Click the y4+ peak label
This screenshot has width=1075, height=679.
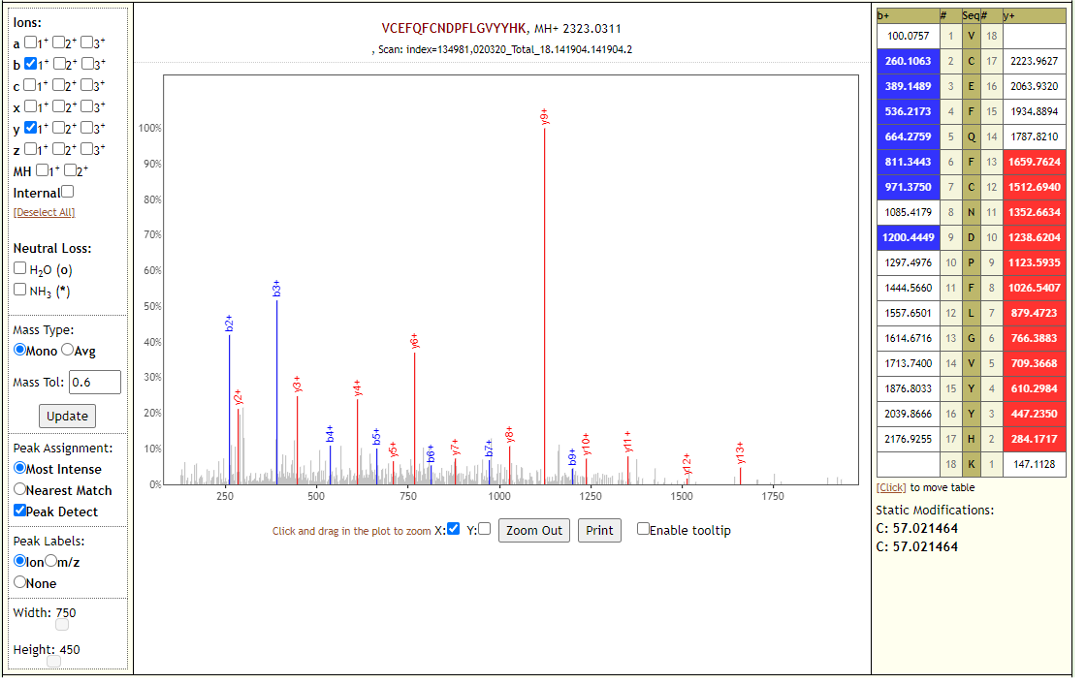(357, 388)
